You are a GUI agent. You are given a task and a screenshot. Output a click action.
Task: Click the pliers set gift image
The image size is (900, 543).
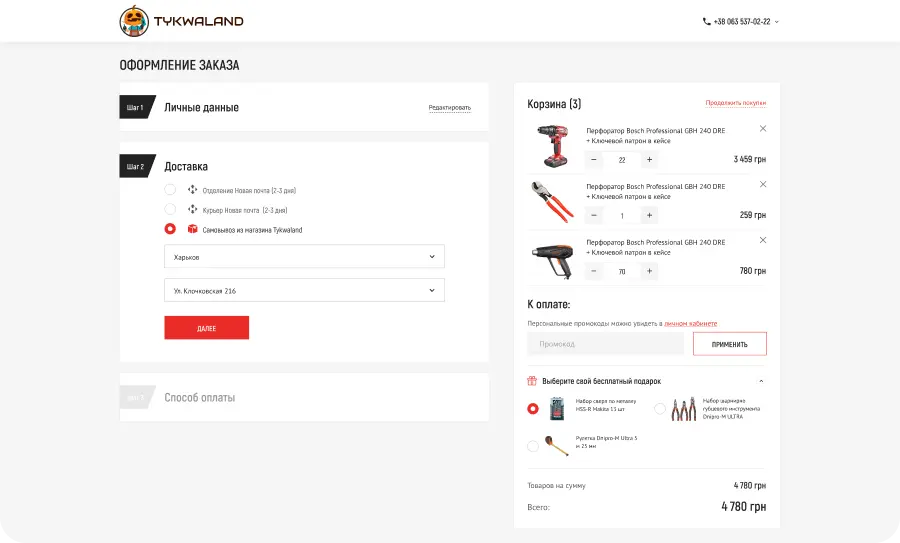click(684, 409)
